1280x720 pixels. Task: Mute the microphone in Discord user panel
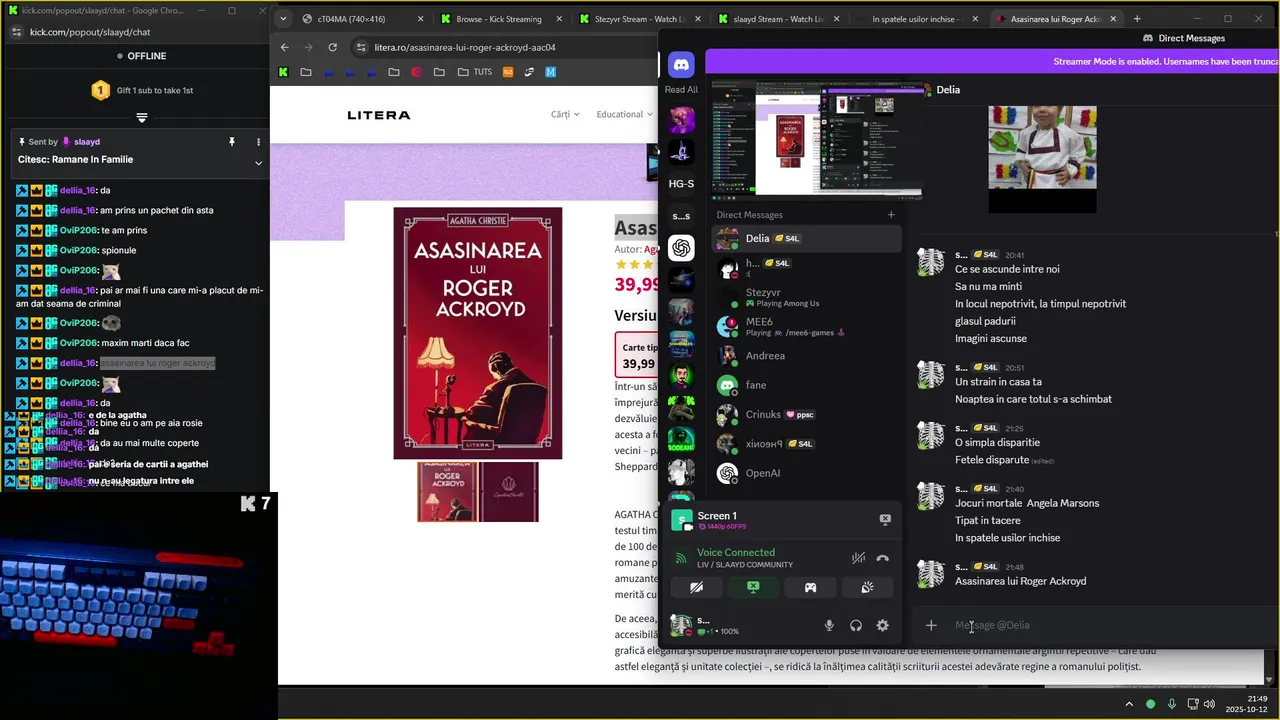[829, 625]
